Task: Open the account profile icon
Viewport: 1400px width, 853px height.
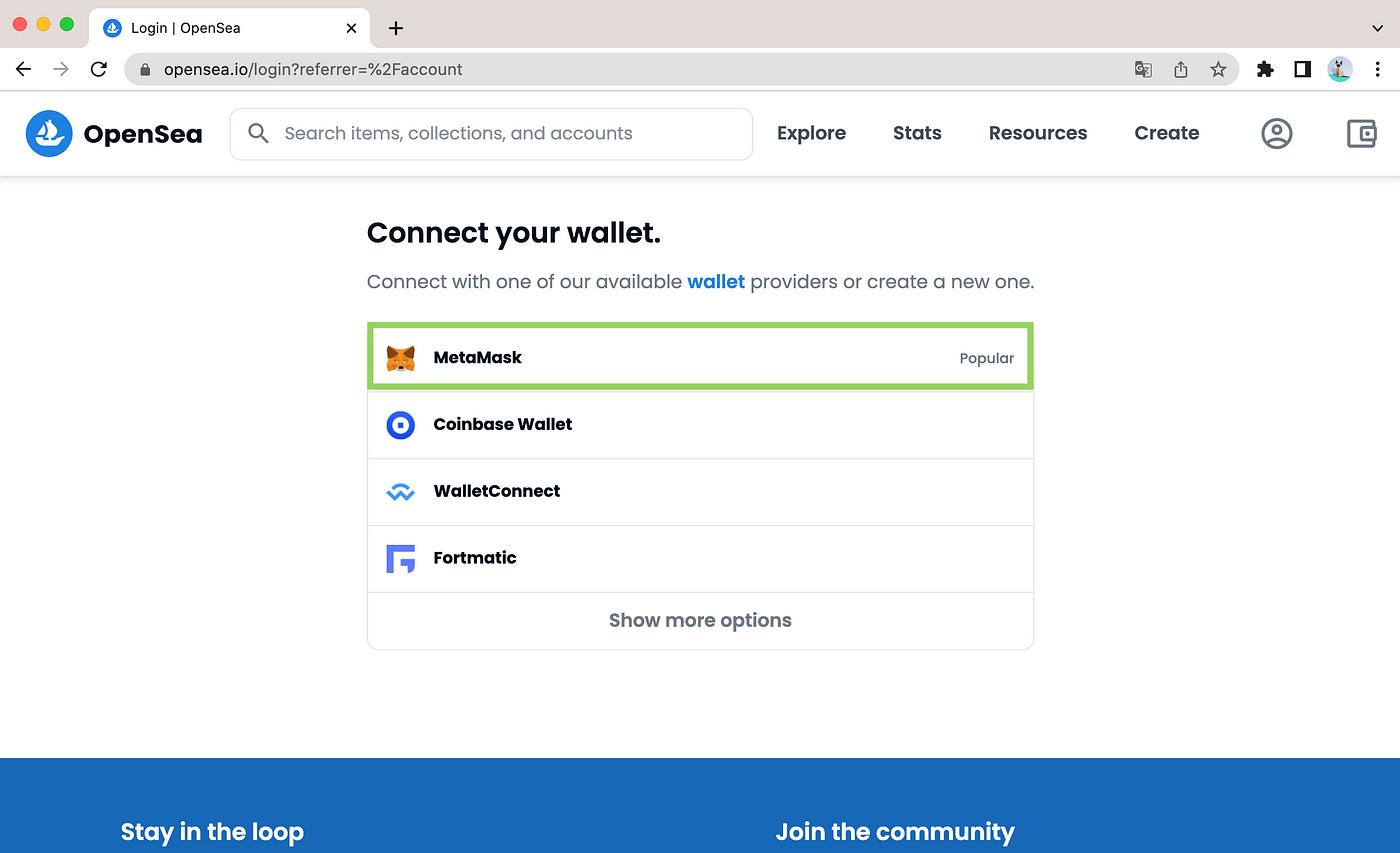Action: coord(1276,133)
